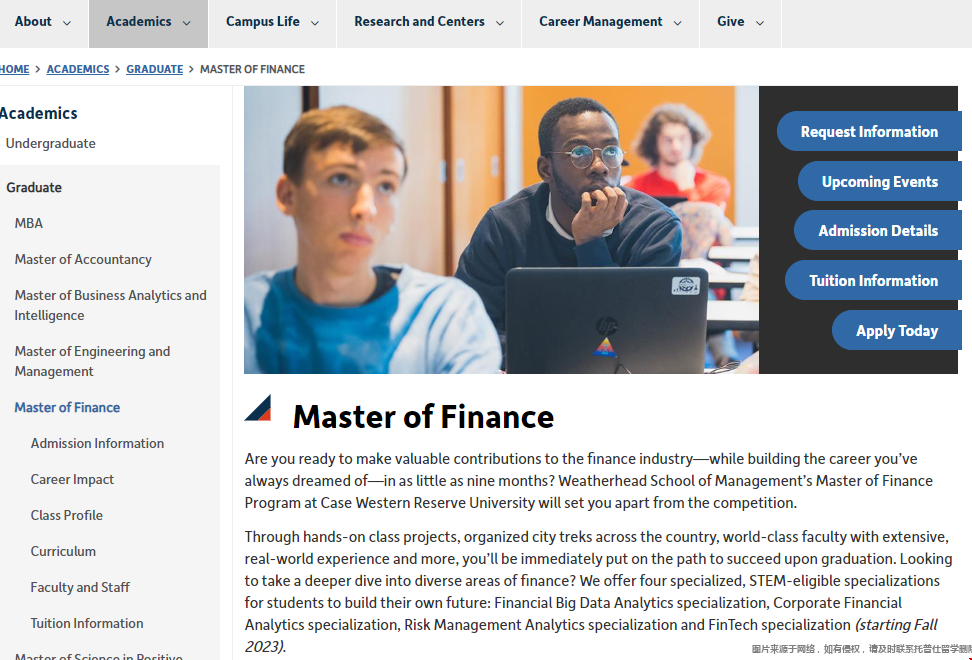
Task: Open the Academics menu item
Action: point(139,22)
